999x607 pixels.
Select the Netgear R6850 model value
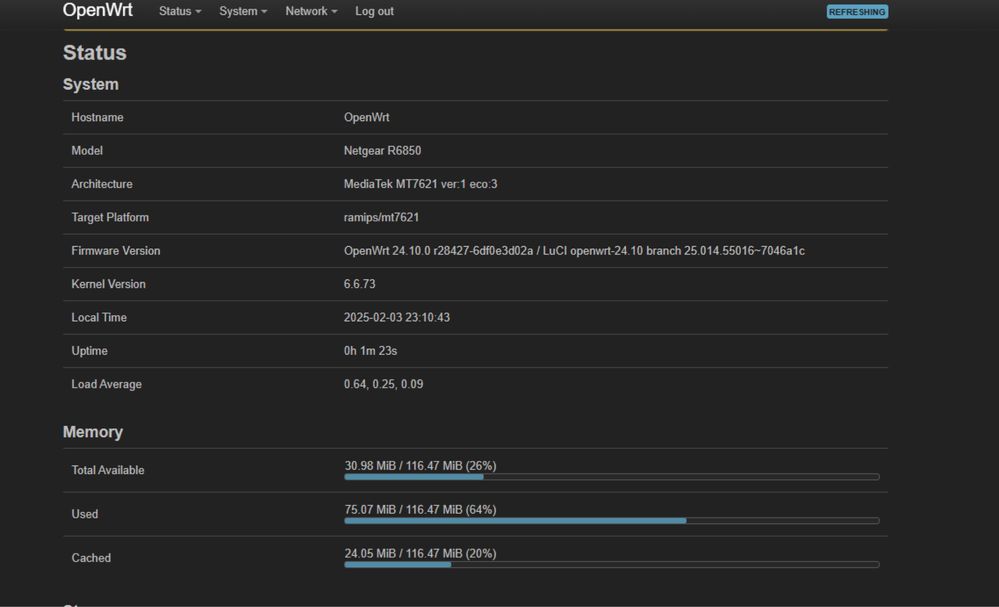pos(382,151)
